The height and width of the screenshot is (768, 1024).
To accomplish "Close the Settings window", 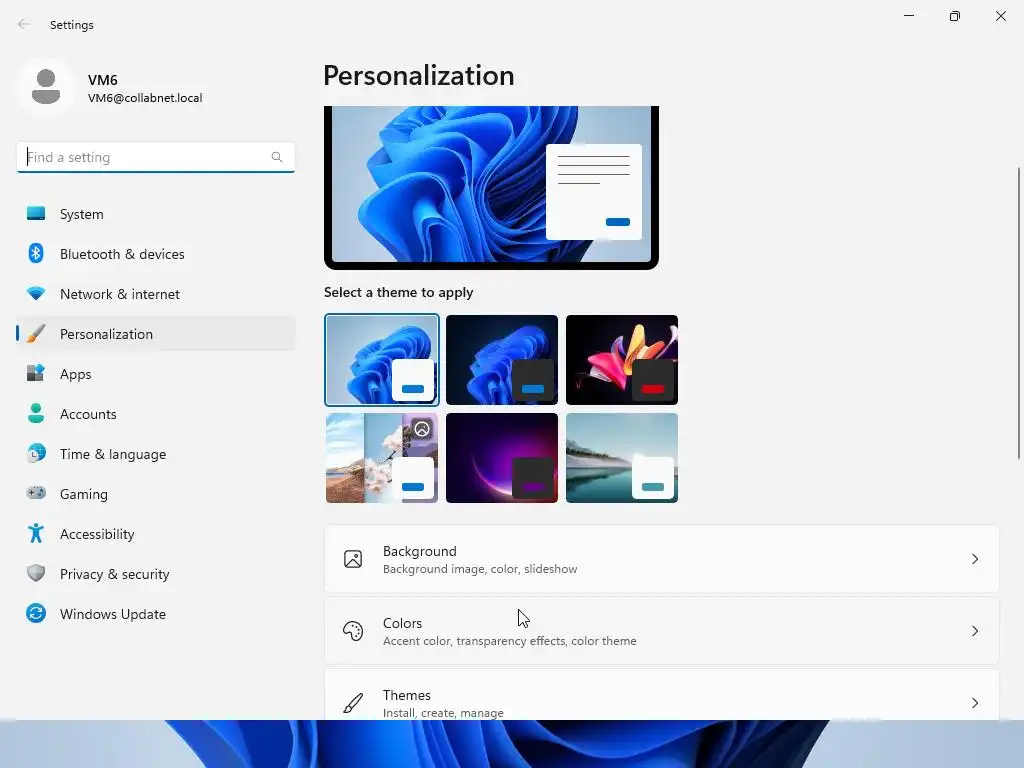I will tap(1000, 16).
